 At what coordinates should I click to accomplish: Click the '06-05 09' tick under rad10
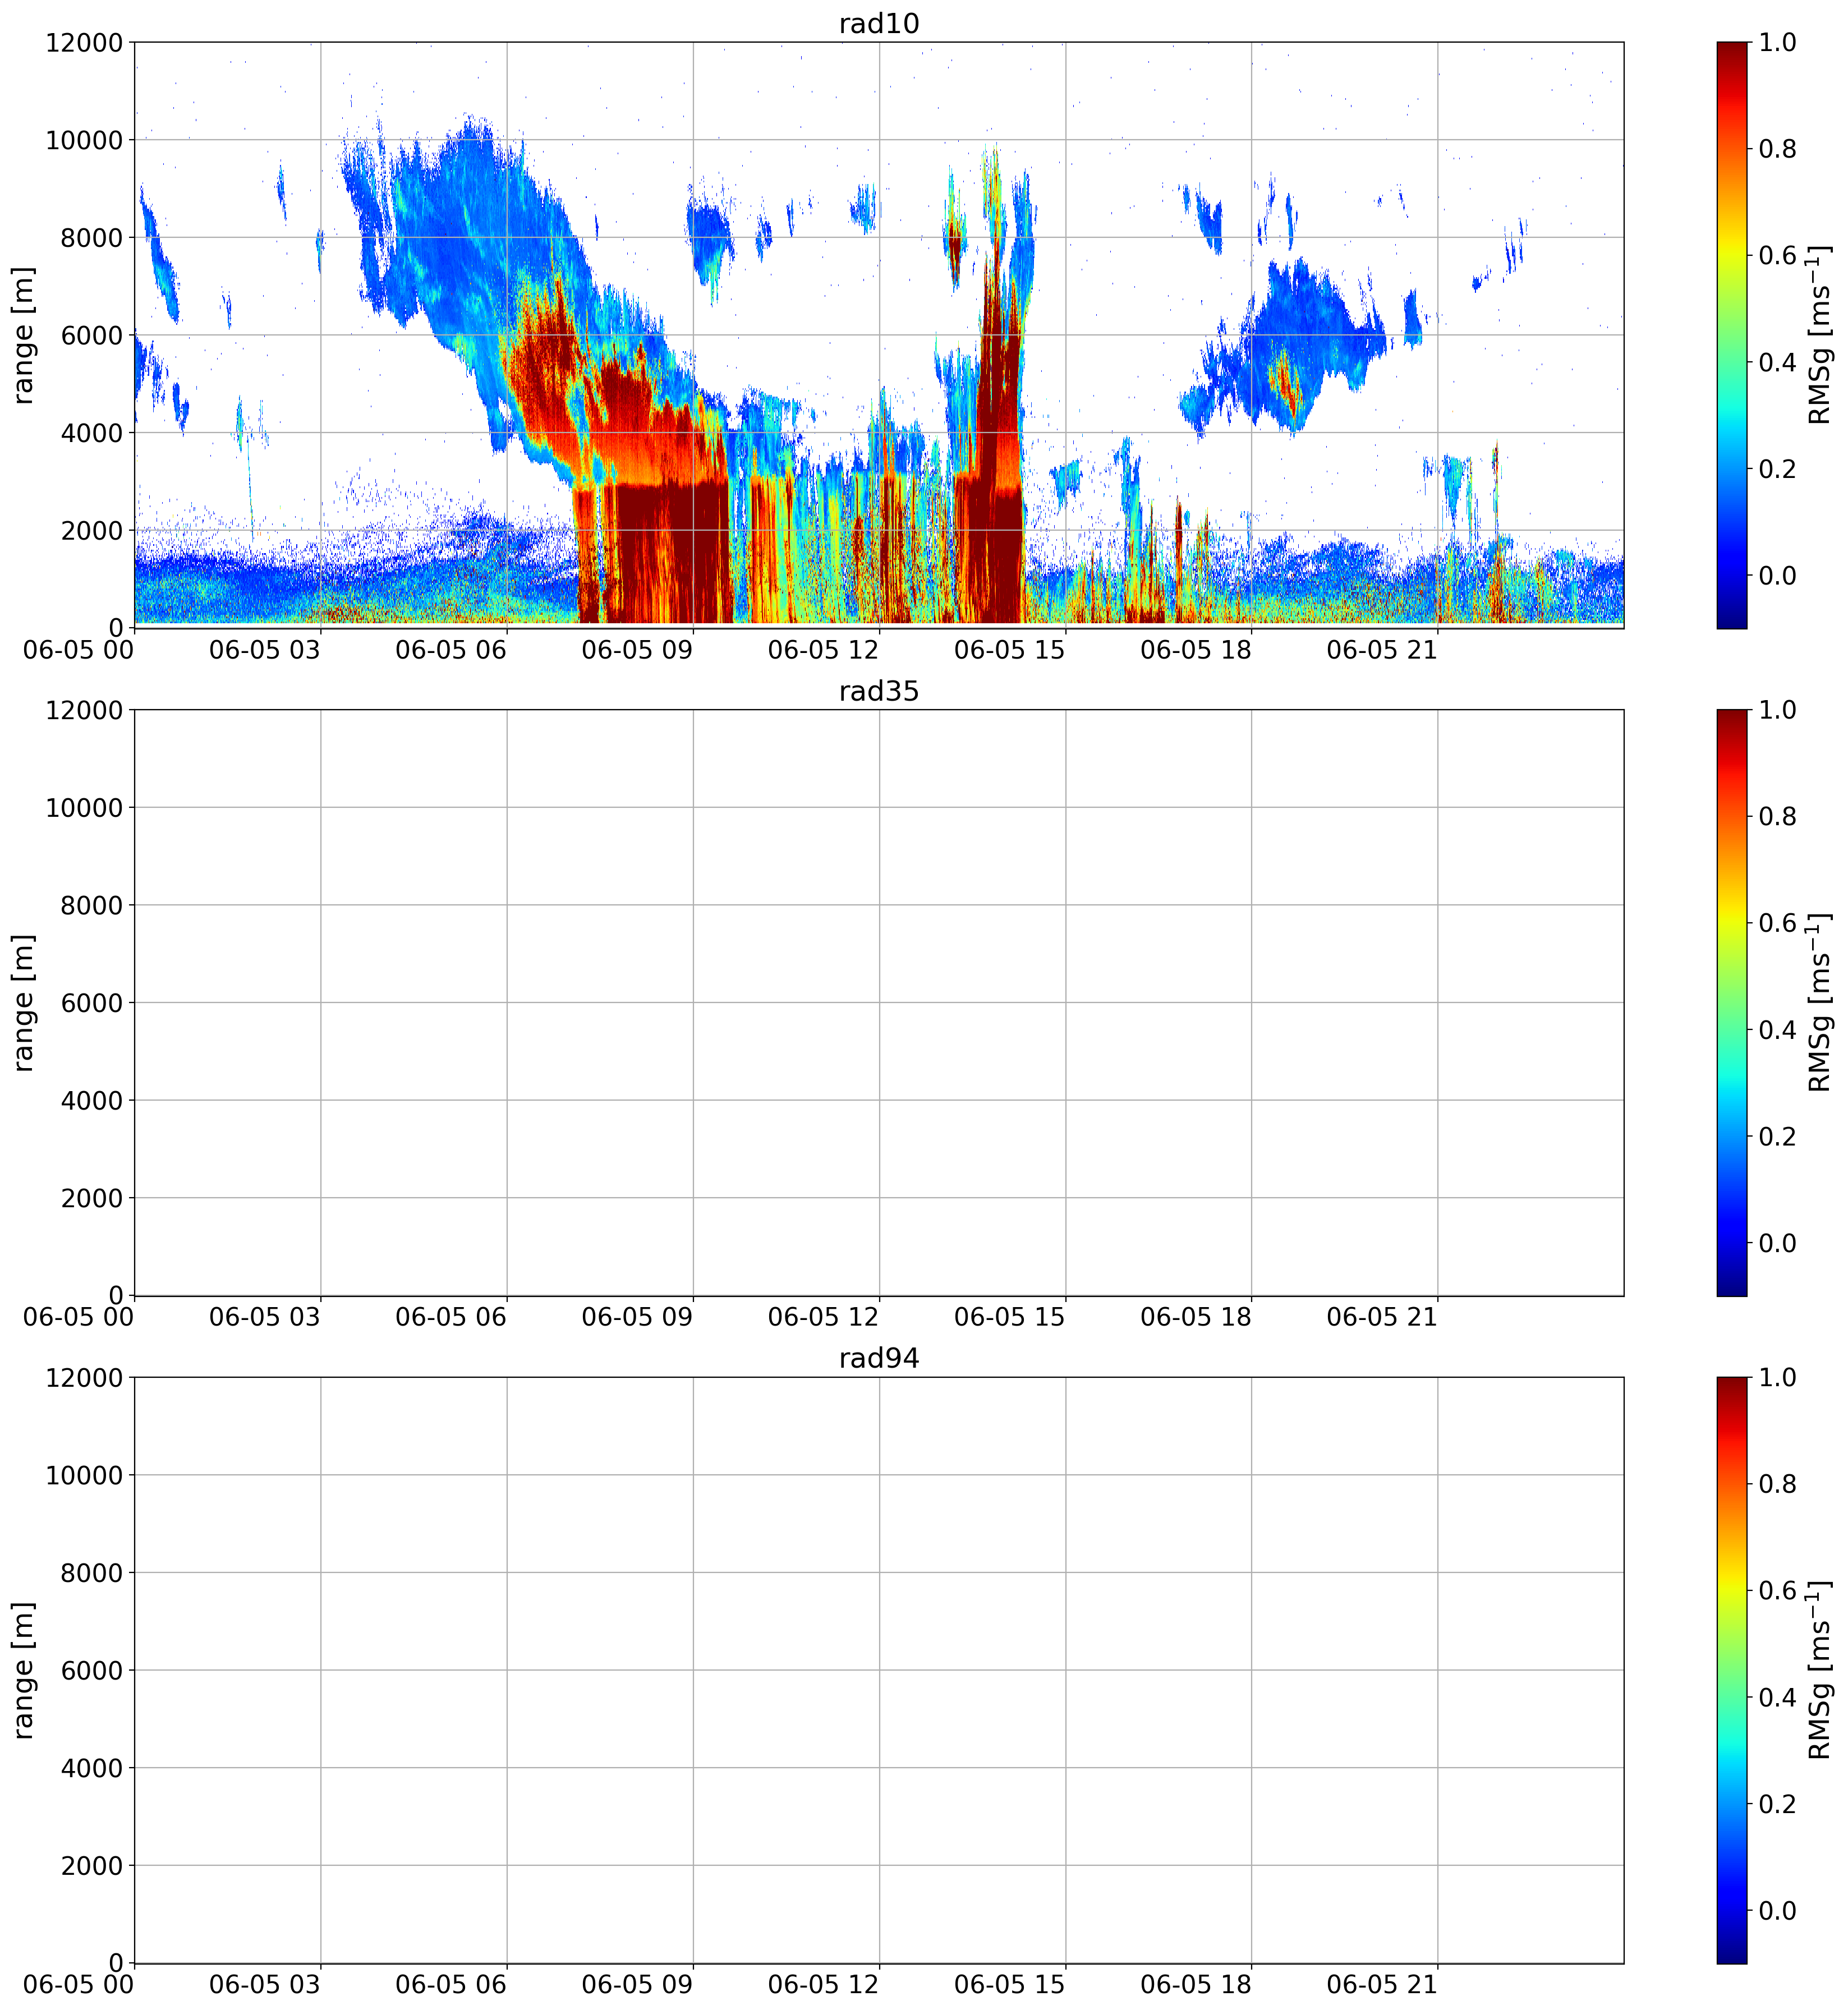click(637, 650)
